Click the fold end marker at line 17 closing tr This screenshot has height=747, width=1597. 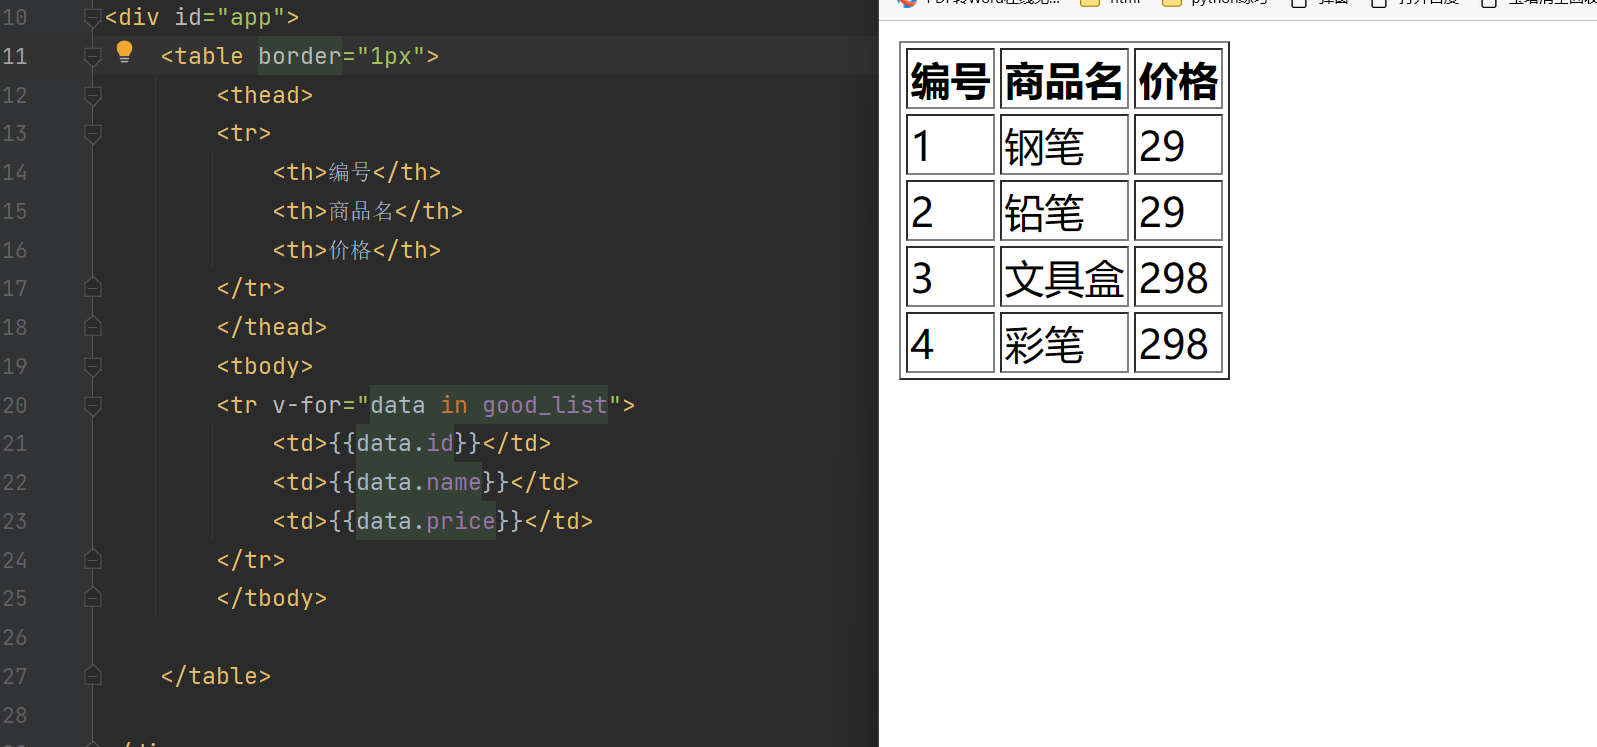93,288
